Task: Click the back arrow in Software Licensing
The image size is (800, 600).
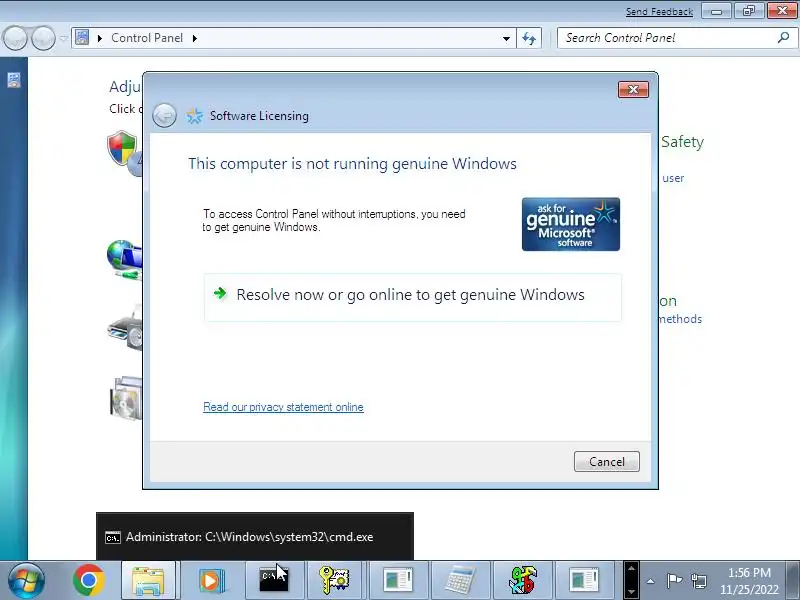Action: point(164,115)
